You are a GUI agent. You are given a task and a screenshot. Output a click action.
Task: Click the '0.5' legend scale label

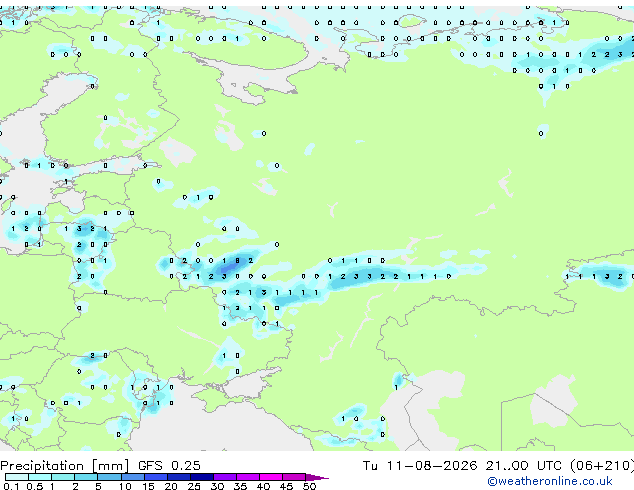click(x=35, y=486)
